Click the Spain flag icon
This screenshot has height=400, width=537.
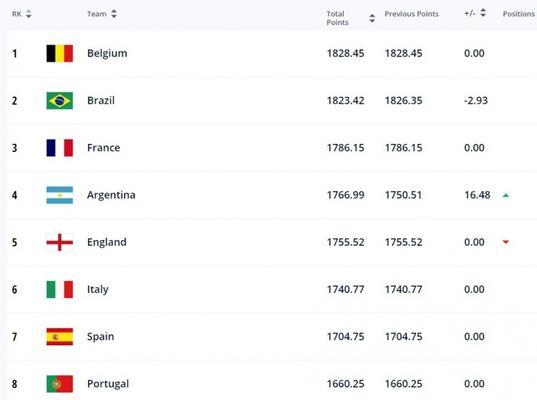(x=60, y=337)
